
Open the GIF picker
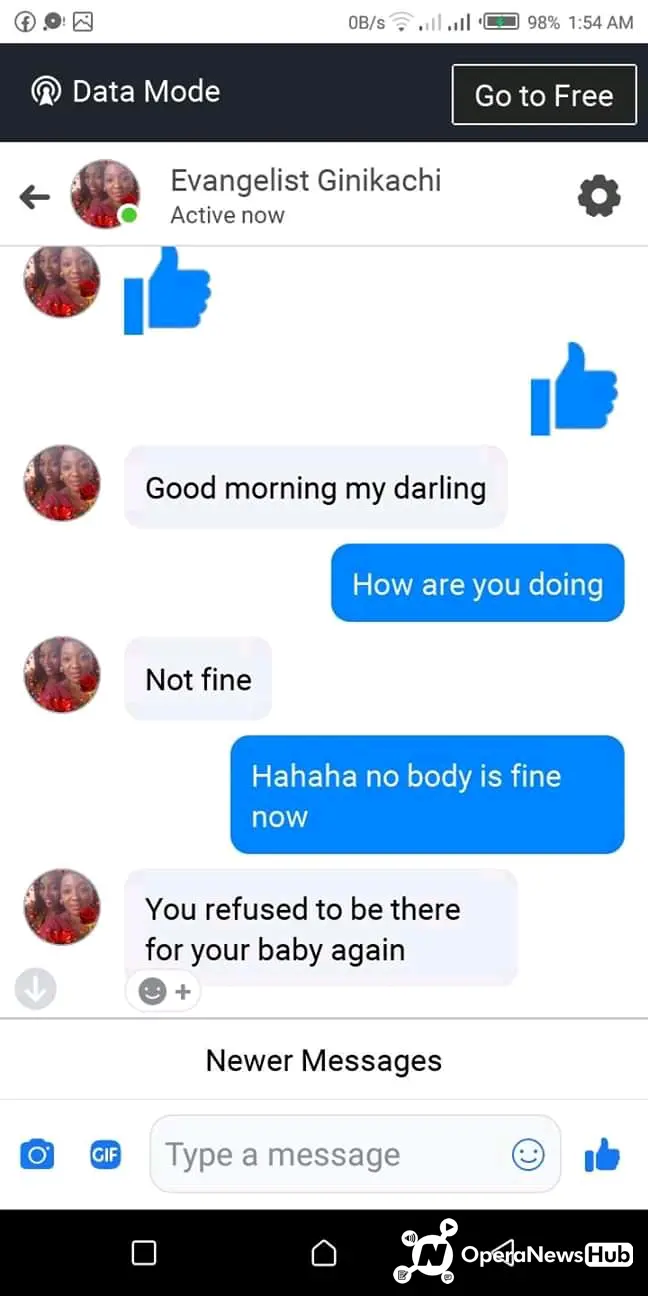(105, 1155)
